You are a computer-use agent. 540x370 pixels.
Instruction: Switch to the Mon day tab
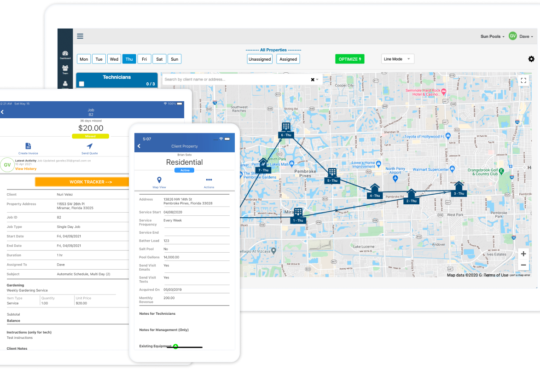coord(84,59)
